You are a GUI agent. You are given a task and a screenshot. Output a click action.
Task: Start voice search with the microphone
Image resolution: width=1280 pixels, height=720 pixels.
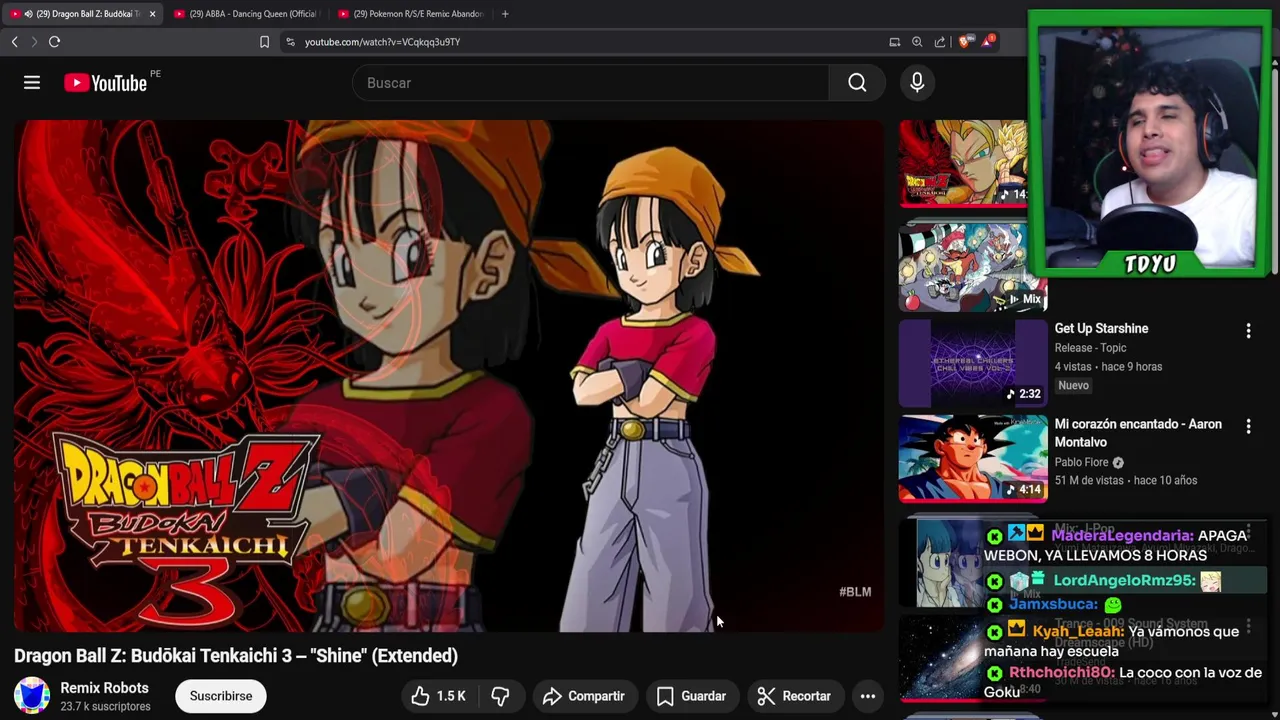917,83
